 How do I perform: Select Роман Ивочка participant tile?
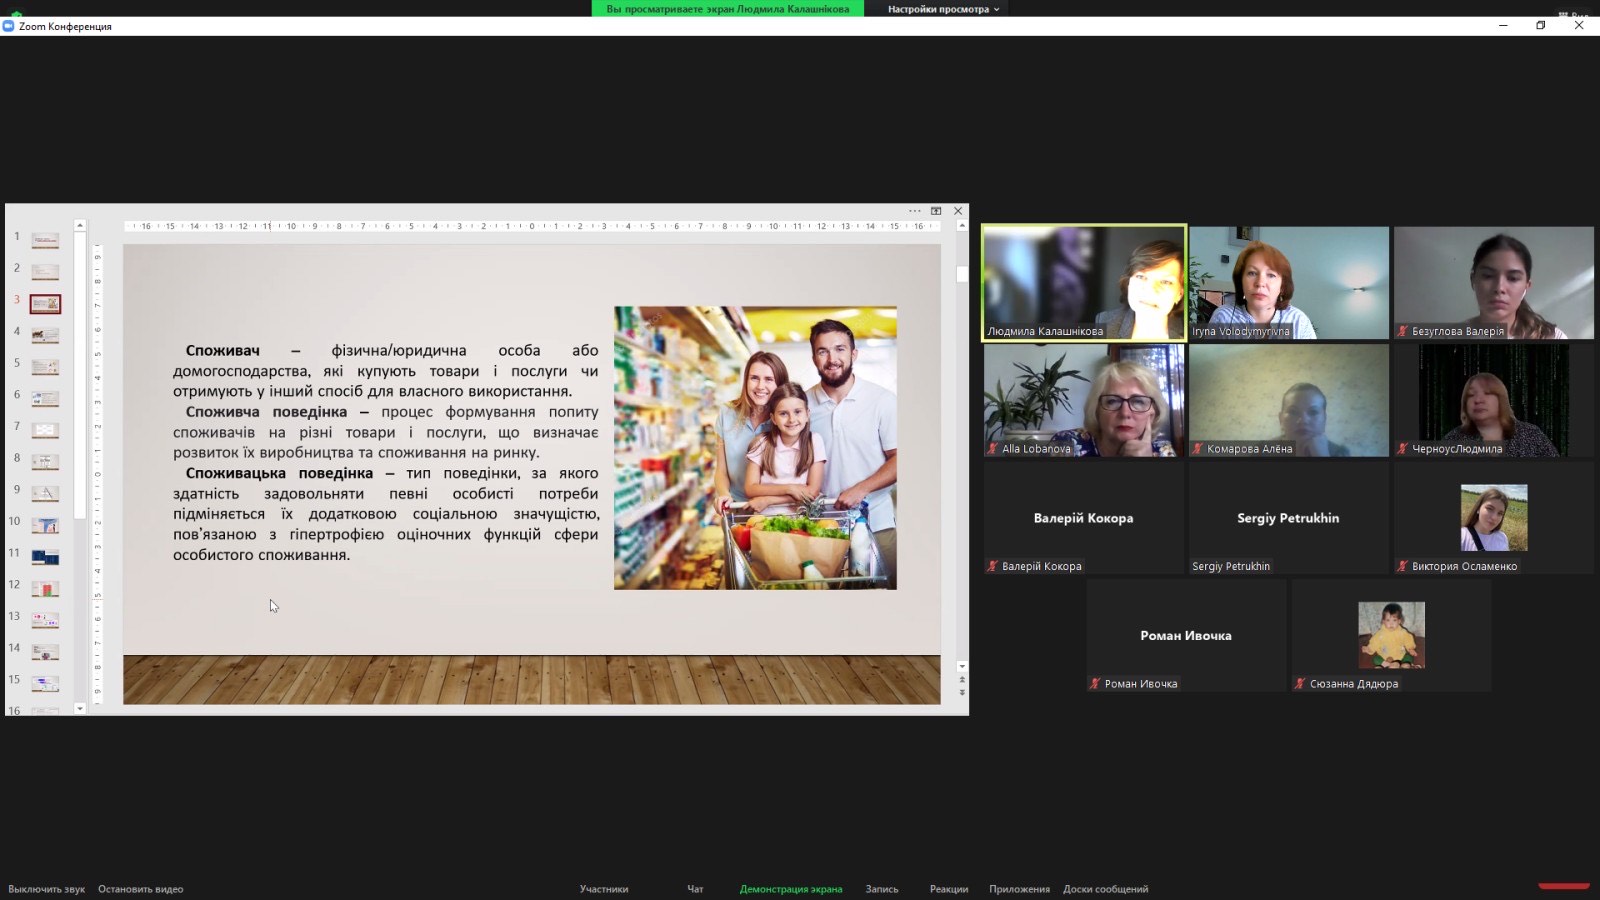click(1186, 635)
